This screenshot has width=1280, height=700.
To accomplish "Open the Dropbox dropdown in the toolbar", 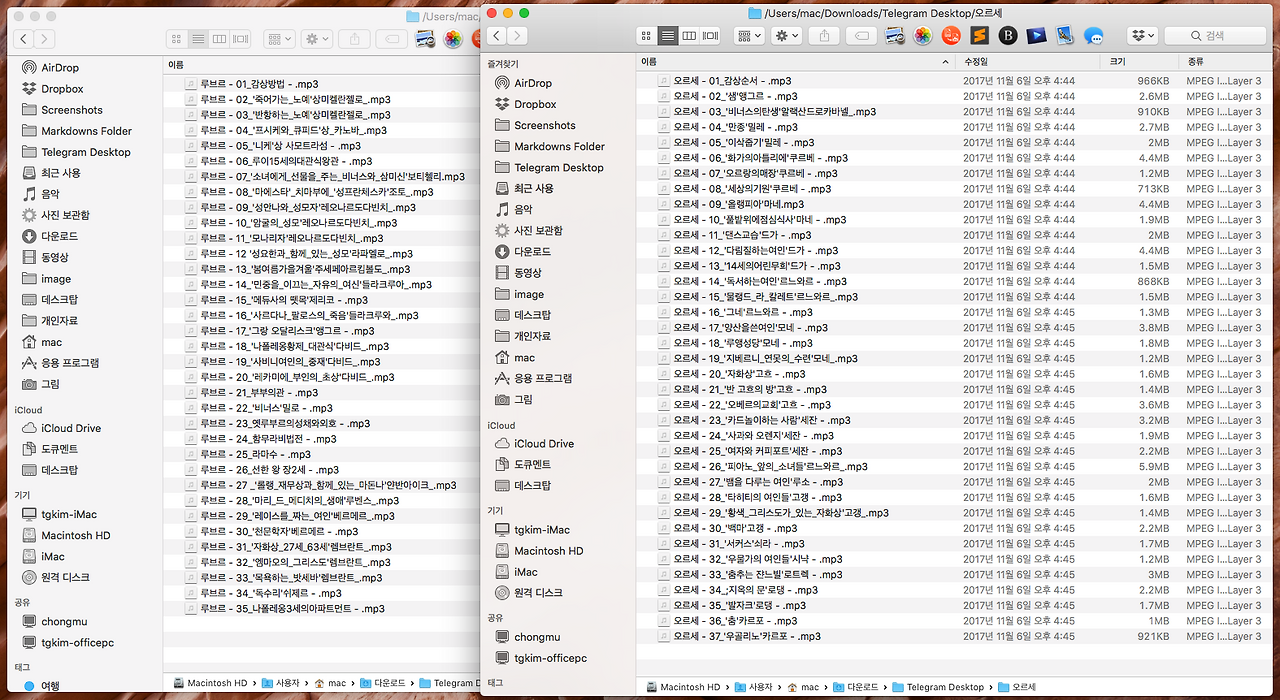I will (x=1141, y=36).
